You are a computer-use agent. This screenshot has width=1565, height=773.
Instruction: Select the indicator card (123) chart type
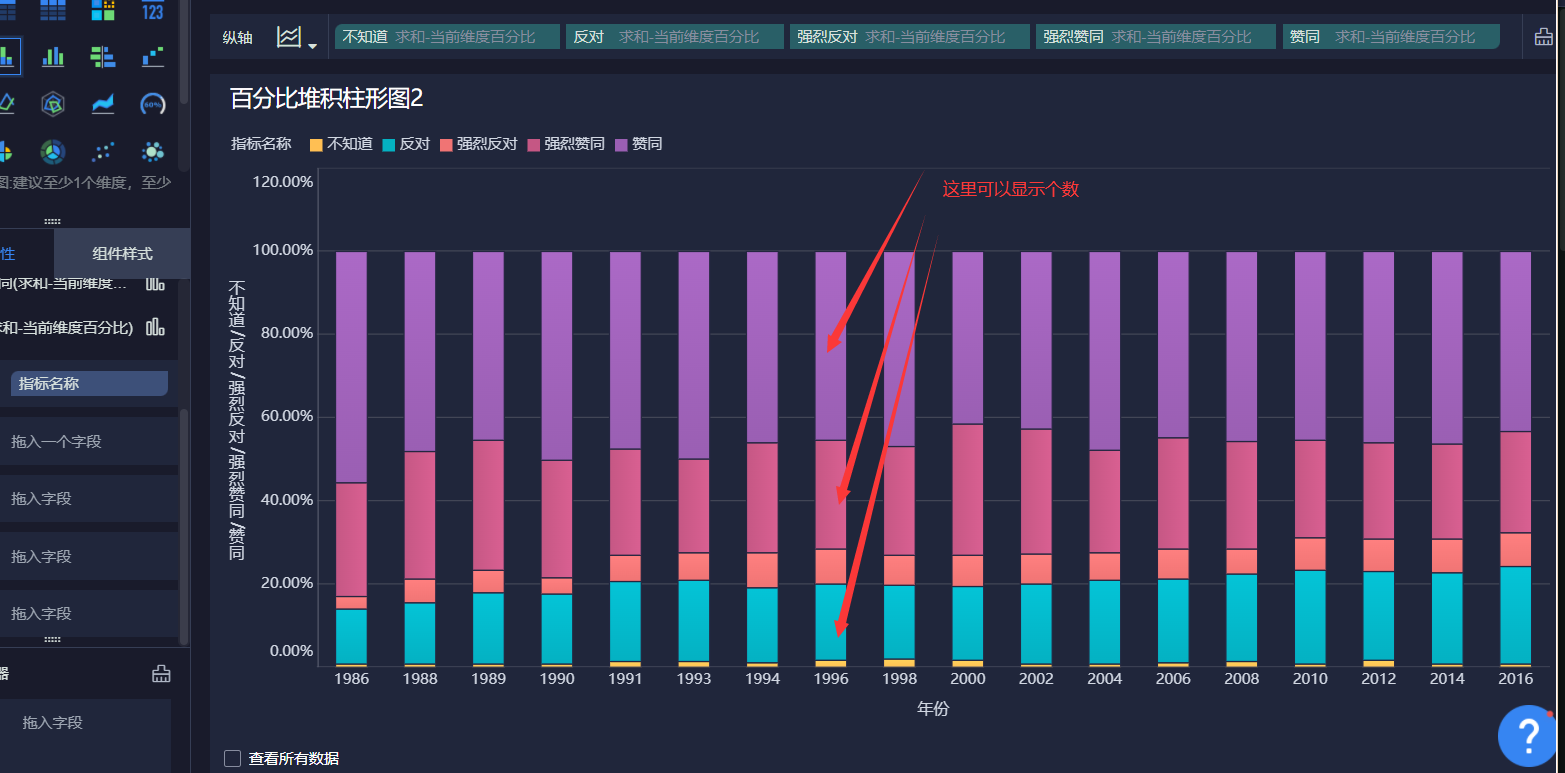tap(152, 11)
